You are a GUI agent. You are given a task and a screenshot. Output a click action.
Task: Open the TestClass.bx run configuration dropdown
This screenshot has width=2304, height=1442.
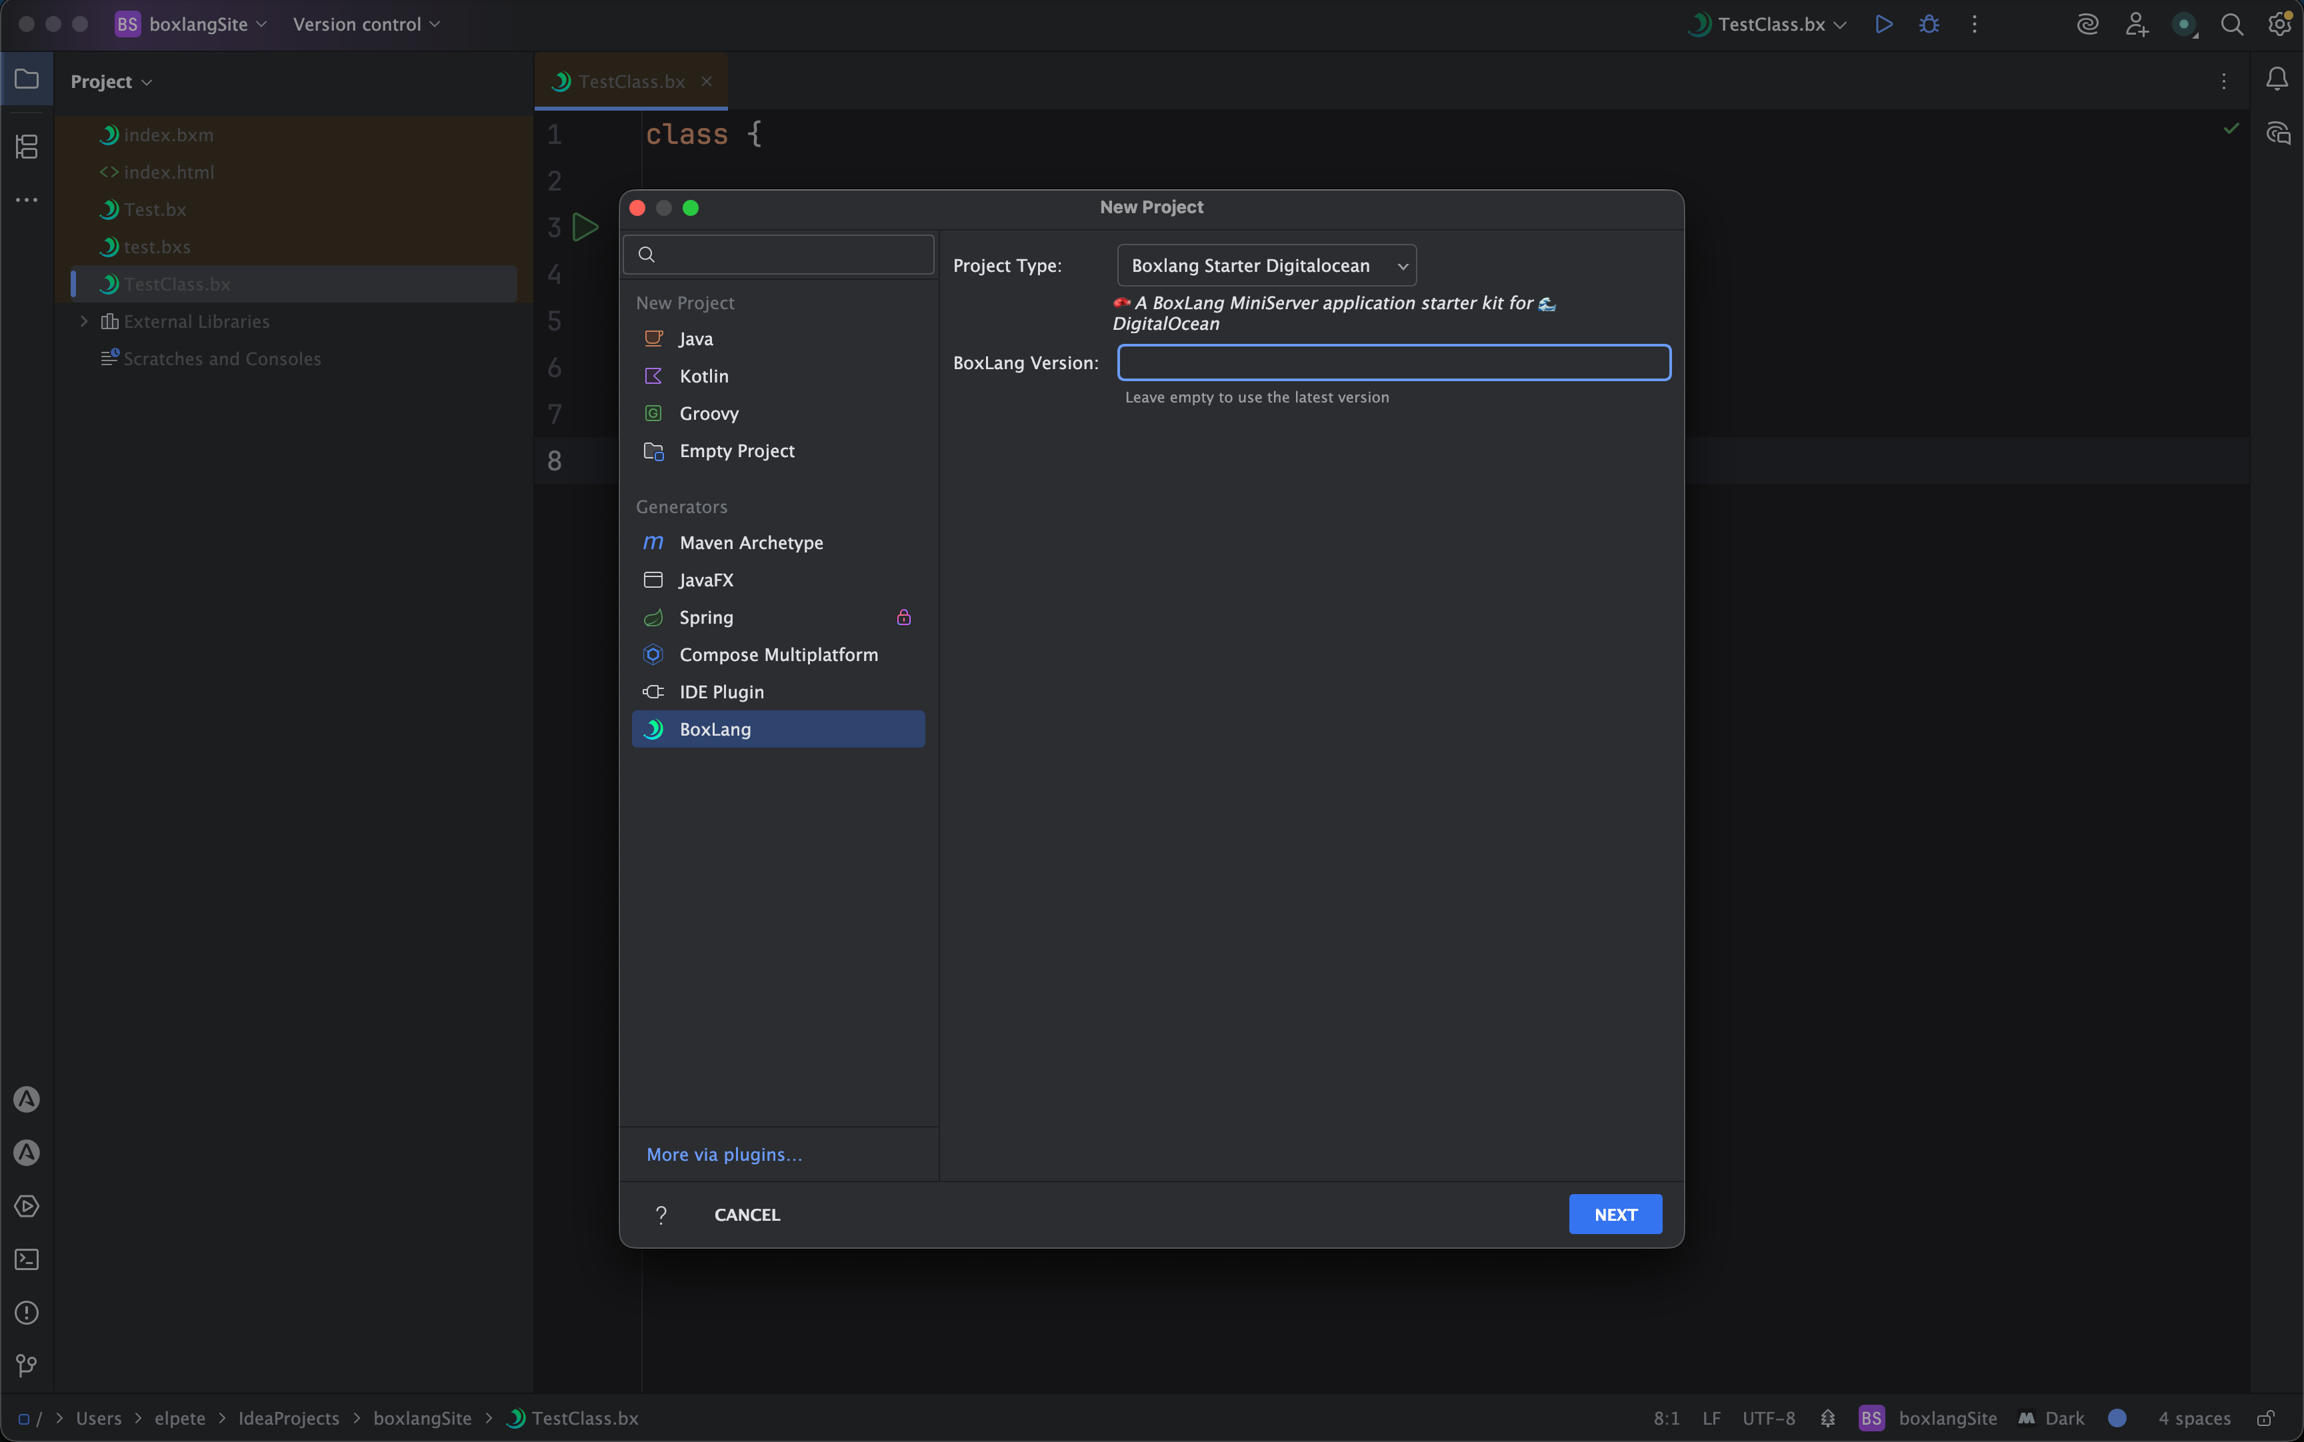[x=1768, y=24]
